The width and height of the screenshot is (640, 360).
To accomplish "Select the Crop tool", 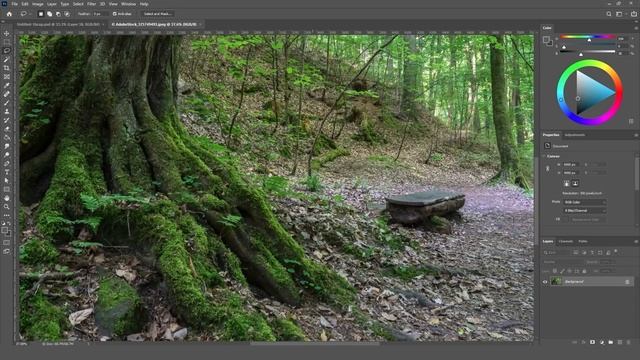I will 7,68.
